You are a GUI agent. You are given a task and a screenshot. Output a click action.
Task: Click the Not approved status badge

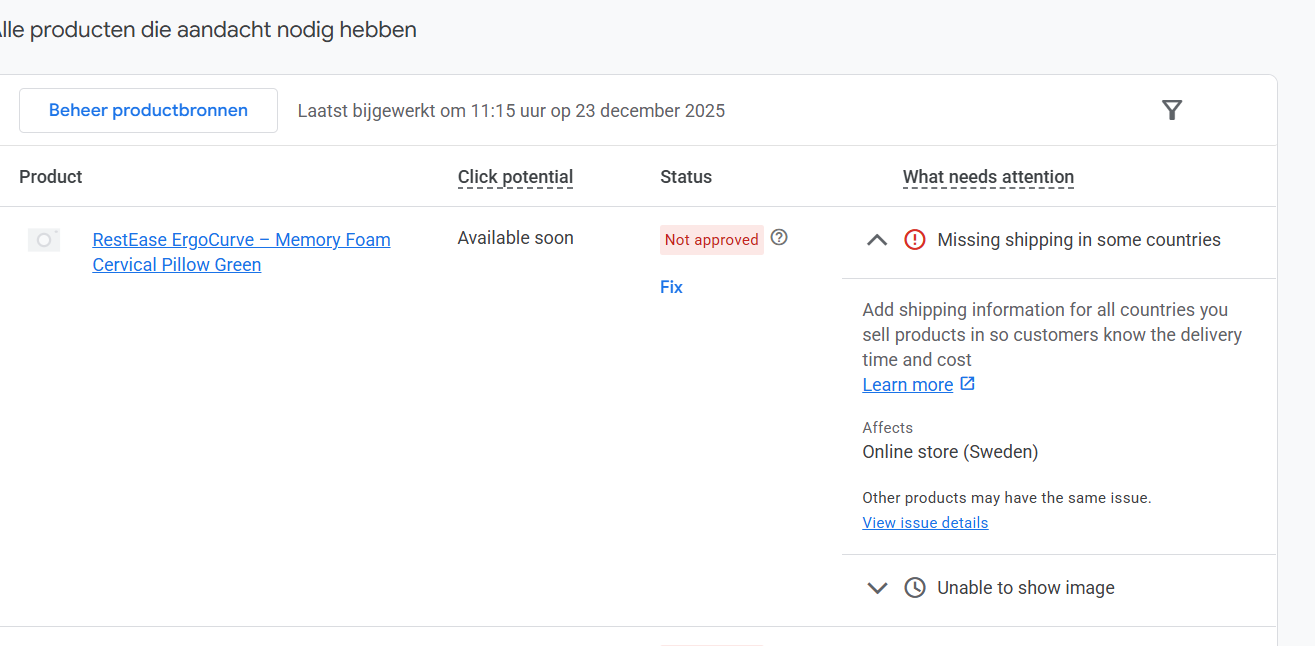[x=711, y=240]
